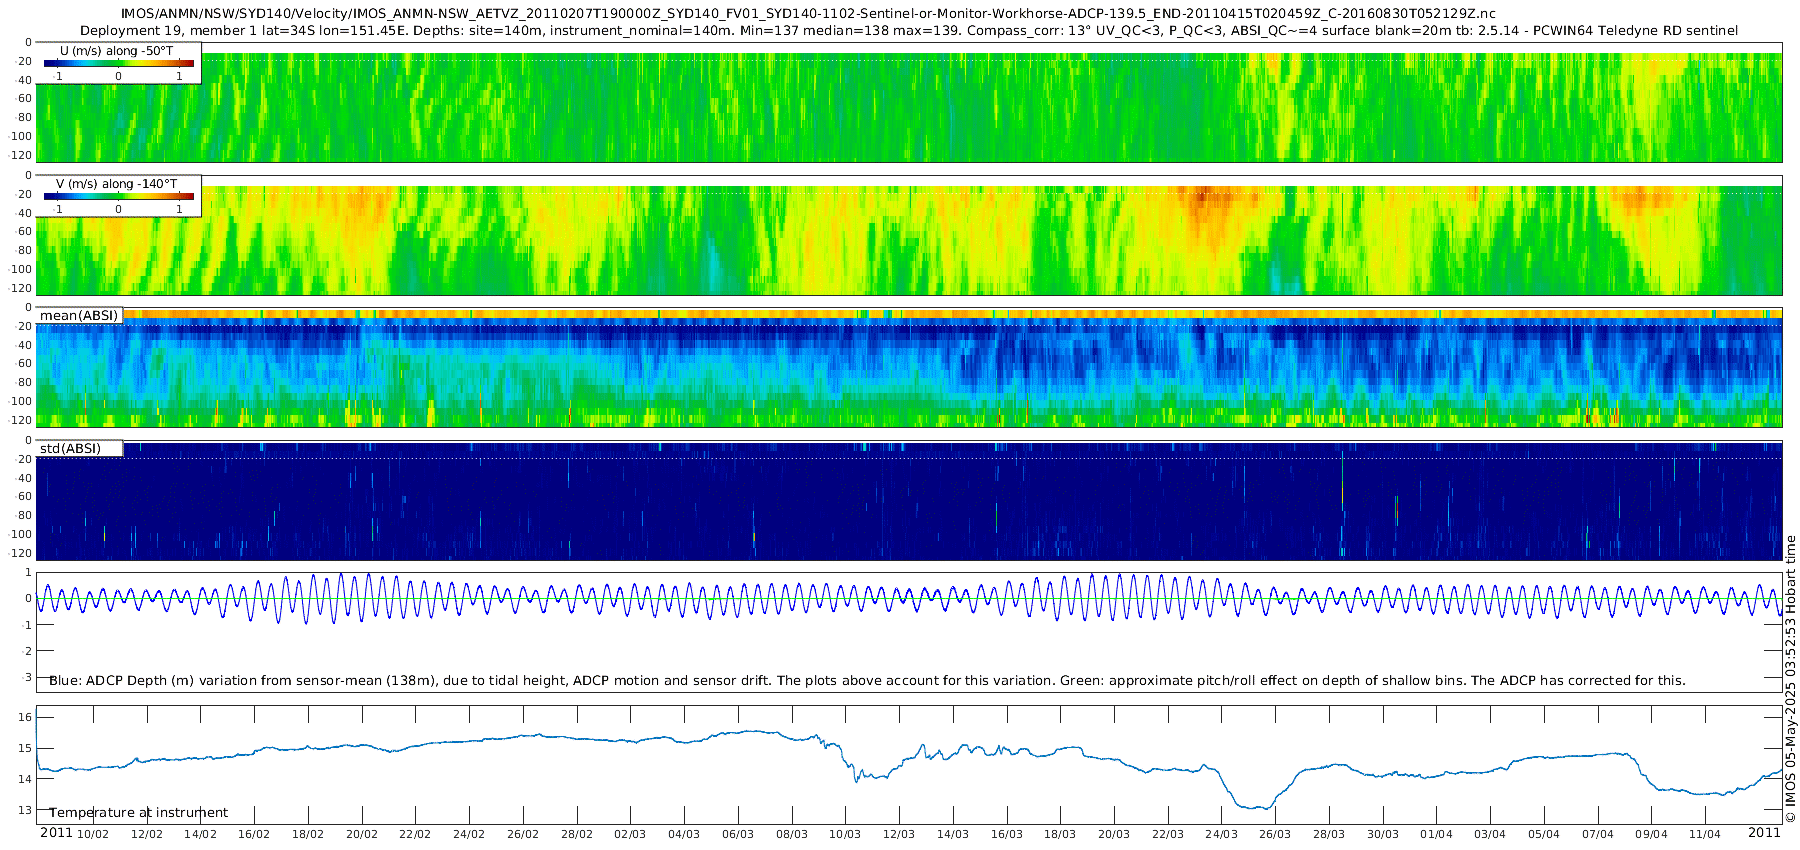Click the 2011 year label at bottom left
The width and height of the screenshot is (1800, 850).
tap(56, 833)
